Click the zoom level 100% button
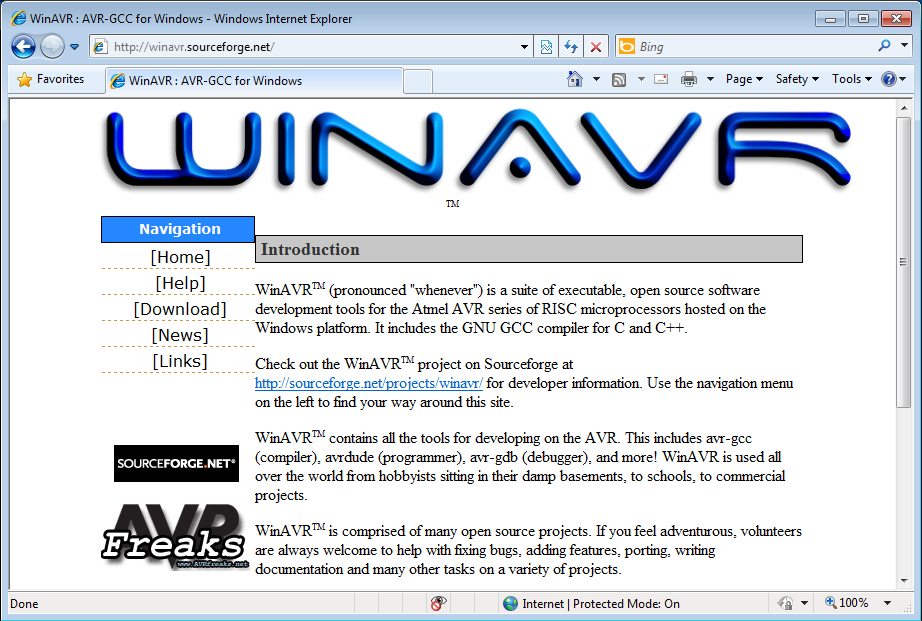Screen dimensions: 922x621 pyautogui.click(x=847, y=603)
